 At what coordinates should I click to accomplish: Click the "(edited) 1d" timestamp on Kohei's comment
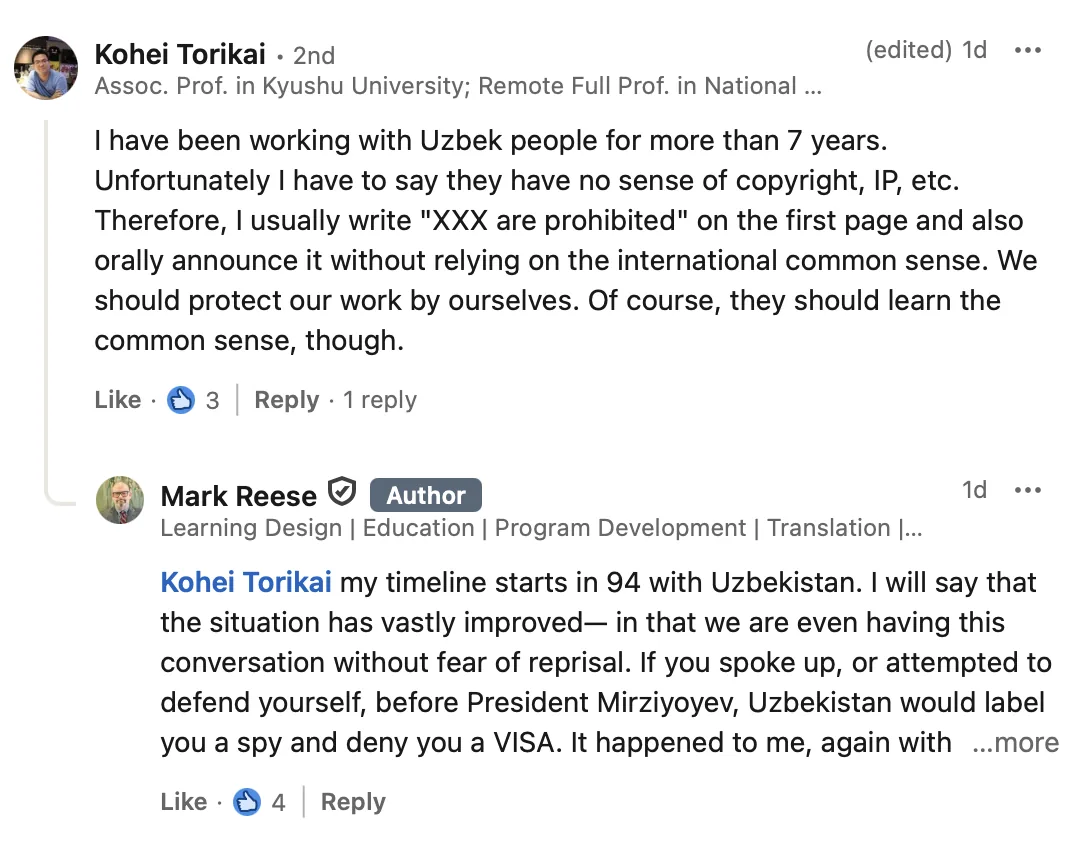pyautogui.click(x=926, y=50)
